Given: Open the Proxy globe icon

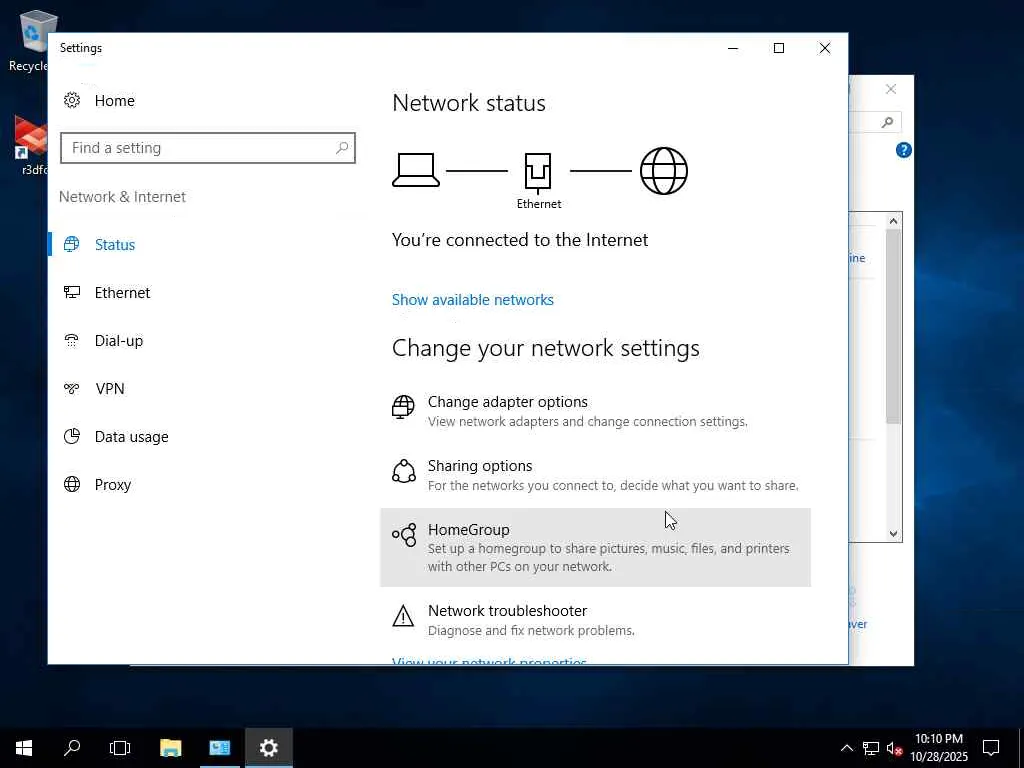Looking at the screenshot, I should [x=72, y=484].
